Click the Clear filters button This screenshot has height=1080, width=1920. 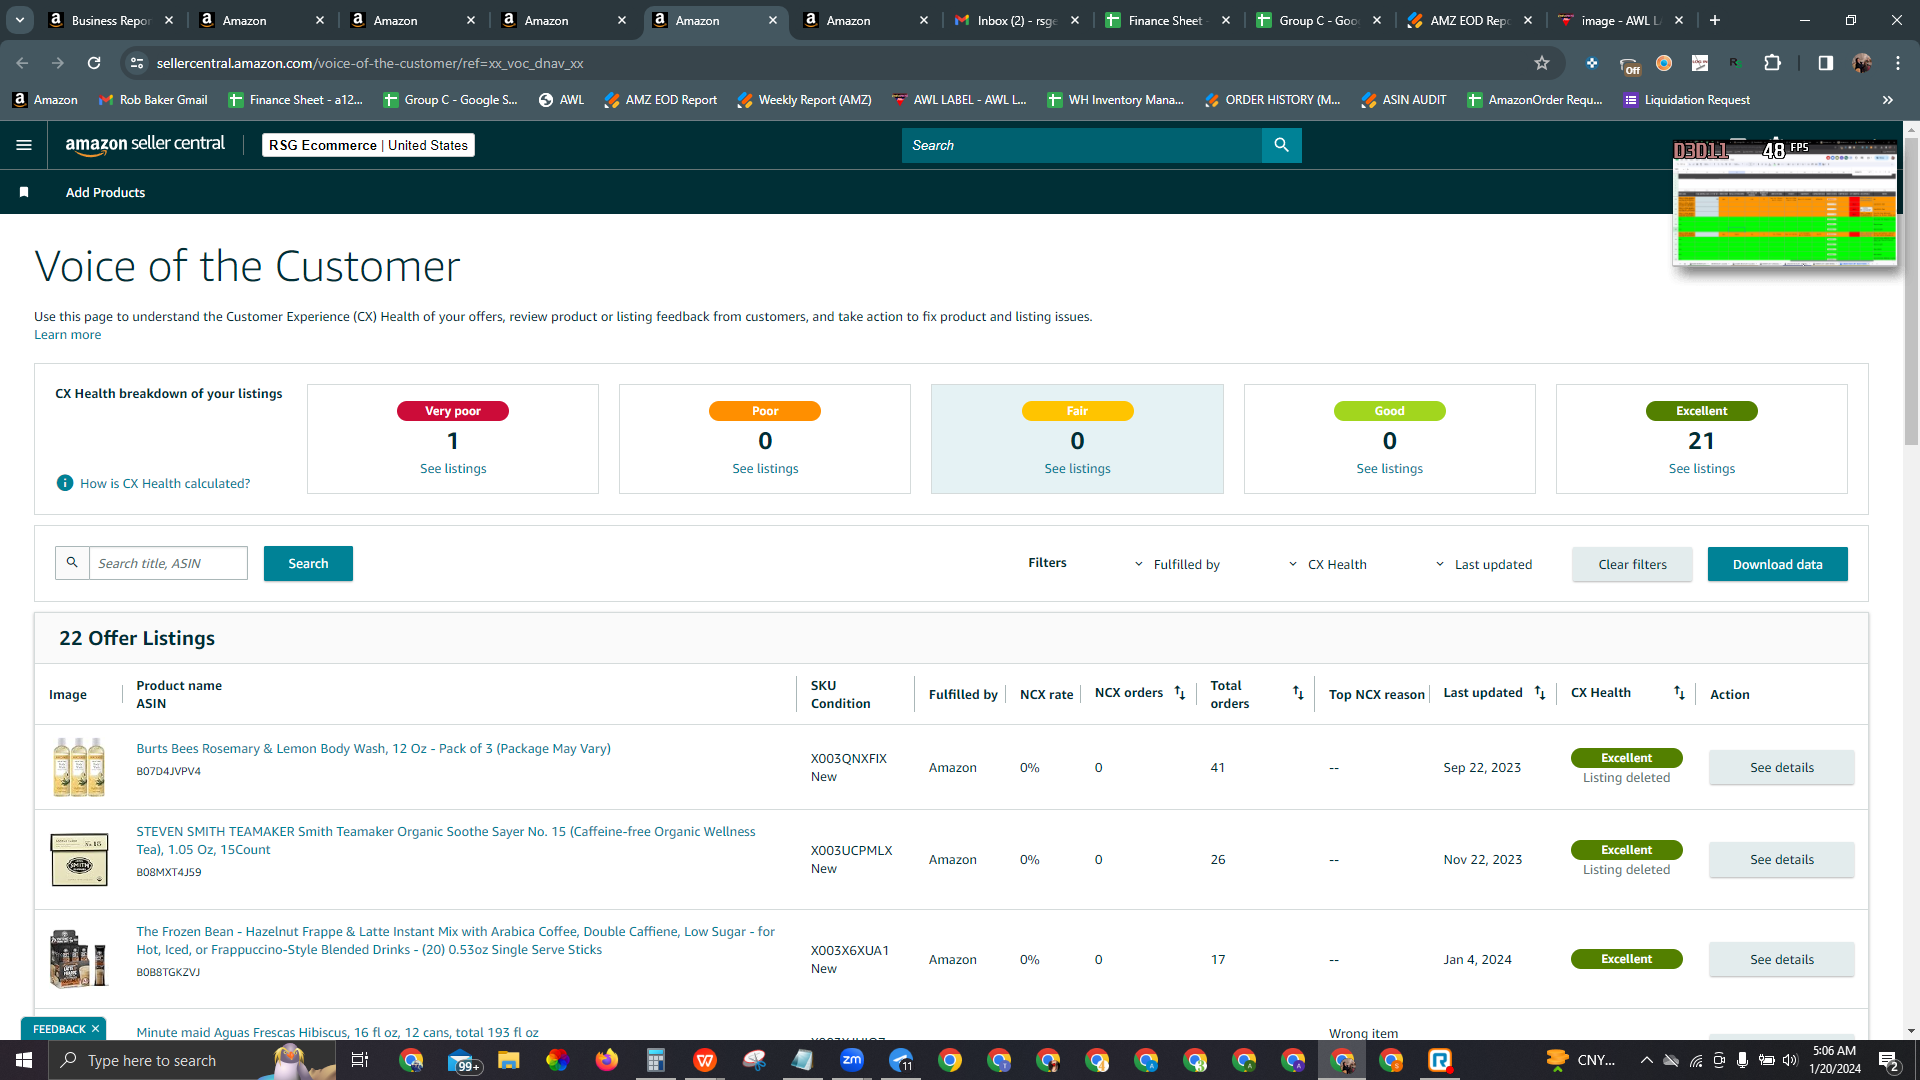click(1632, 564)
